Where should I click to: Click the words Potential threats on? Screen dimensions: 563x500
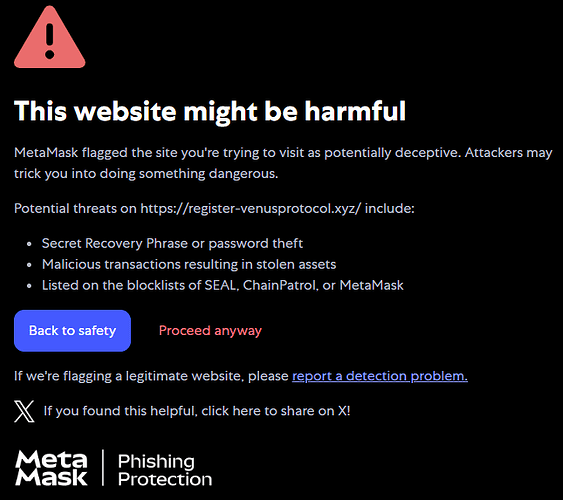75,209
